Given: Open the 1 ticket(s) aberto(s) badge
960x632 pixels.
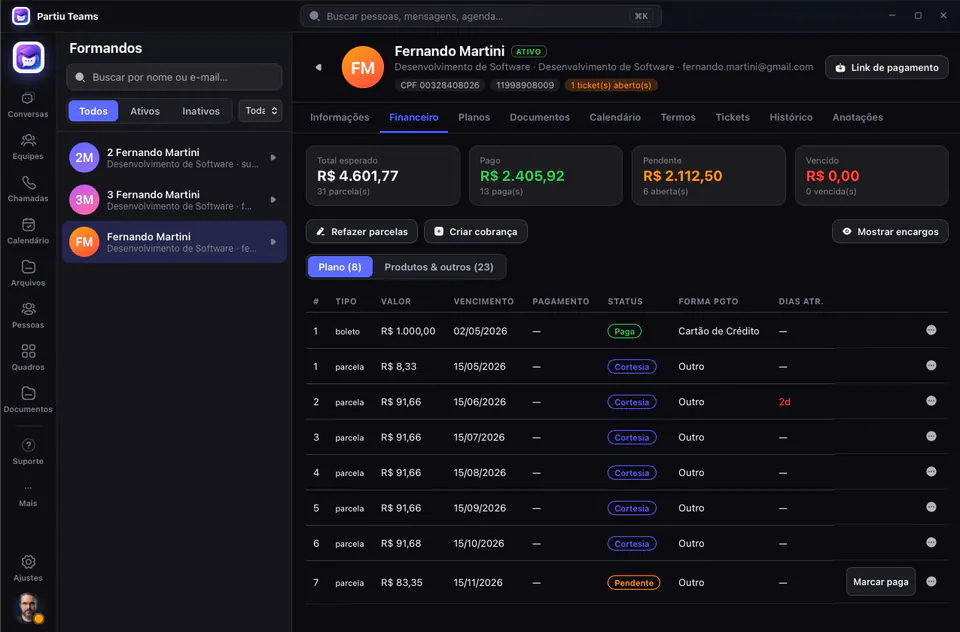Looking at the screenshot, I should 610,85.
